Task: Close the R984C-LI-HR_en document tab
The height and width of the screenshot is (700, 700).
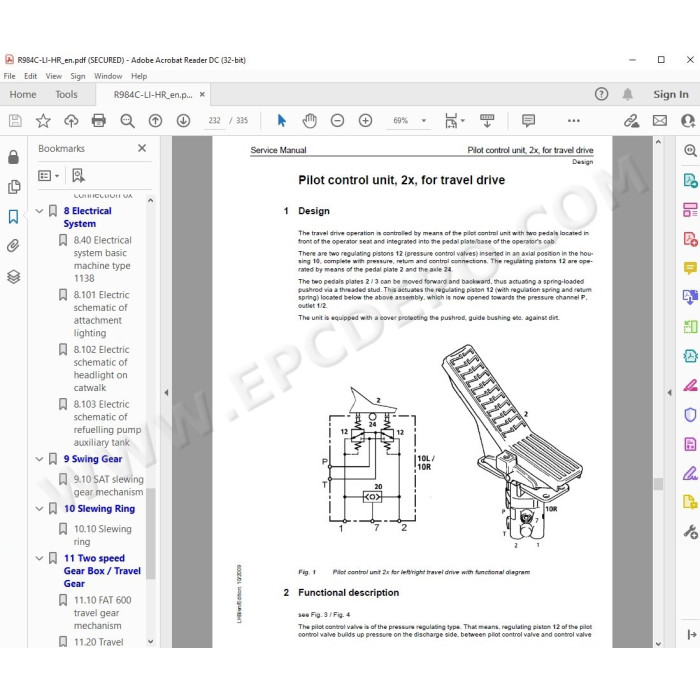Action: click(202, 95)
